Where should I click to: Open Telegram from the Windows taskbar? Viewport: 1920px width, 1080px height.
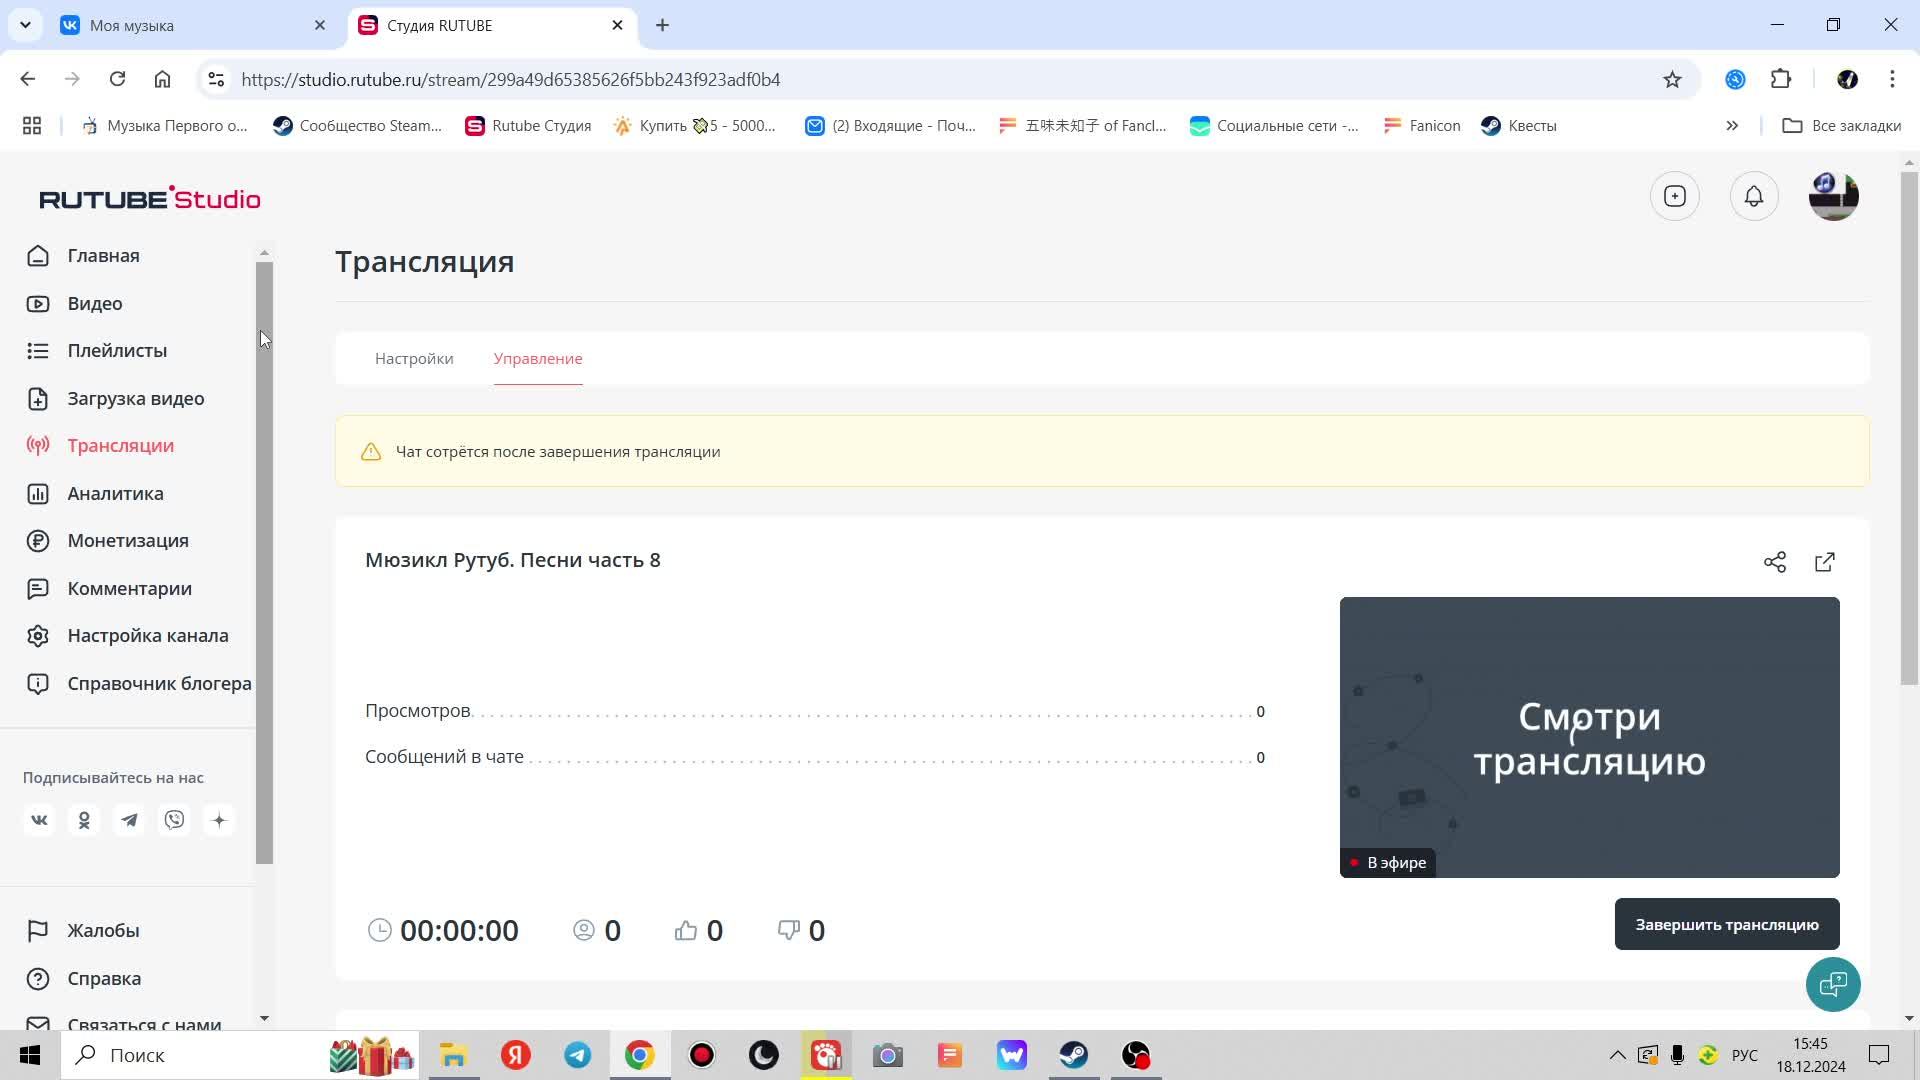[578, 1056]
